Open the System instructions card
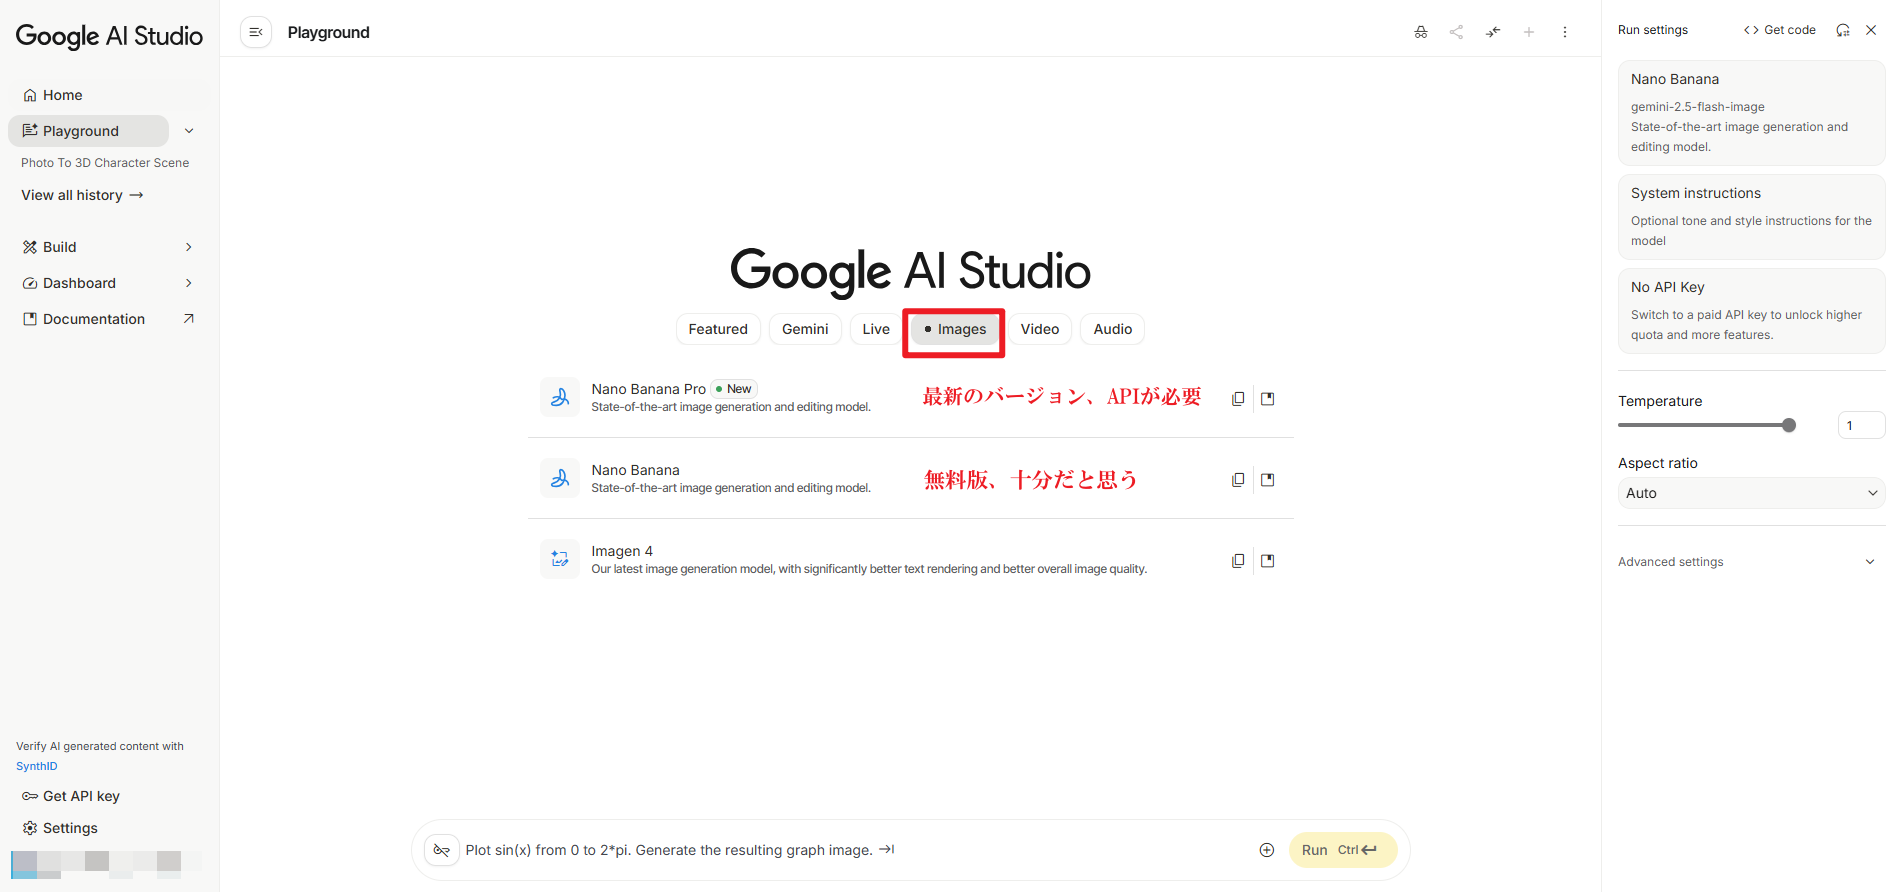1901x892 pixels. 1751,217
